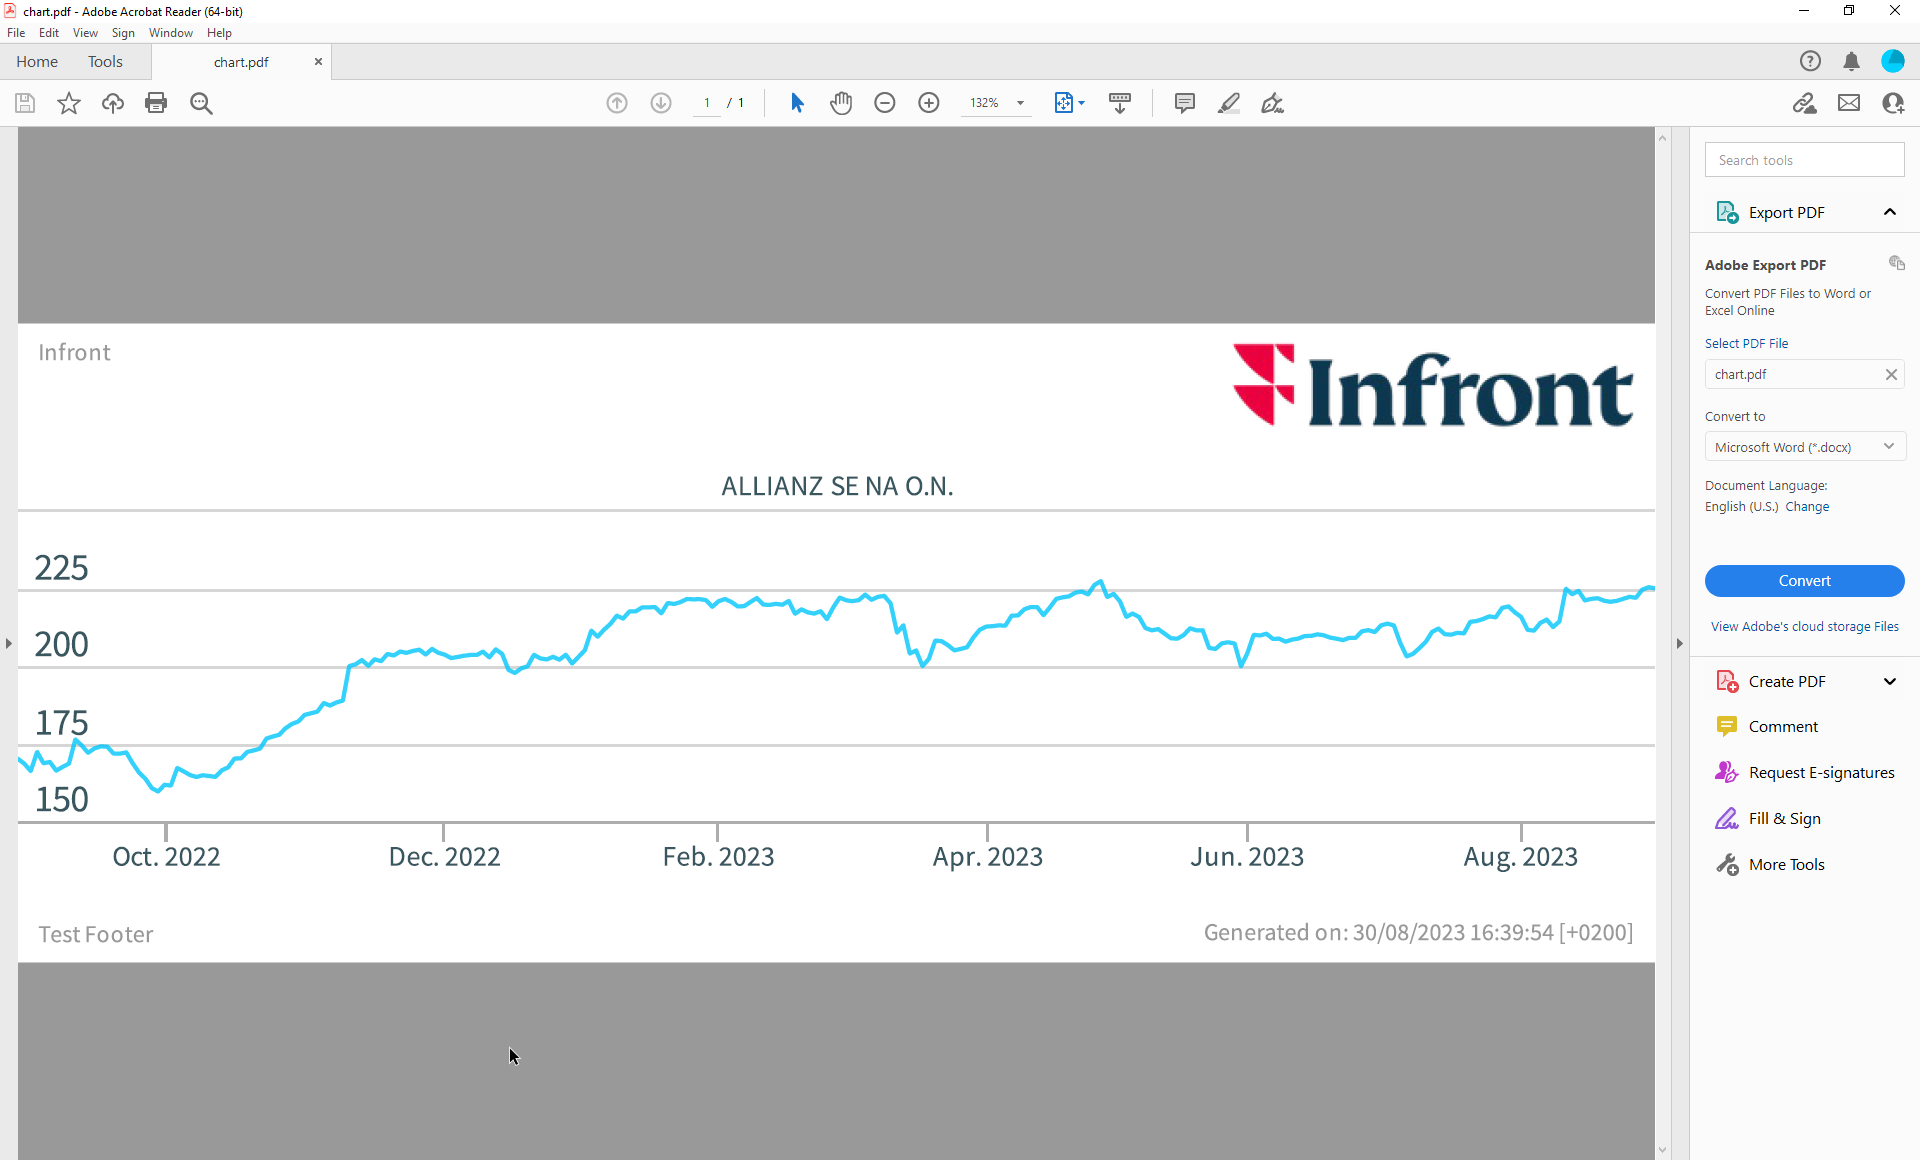This screenshot has height=1160, width=1920.
Task: Activate the Selection arrow tool
Action: [x=797, y=103]
